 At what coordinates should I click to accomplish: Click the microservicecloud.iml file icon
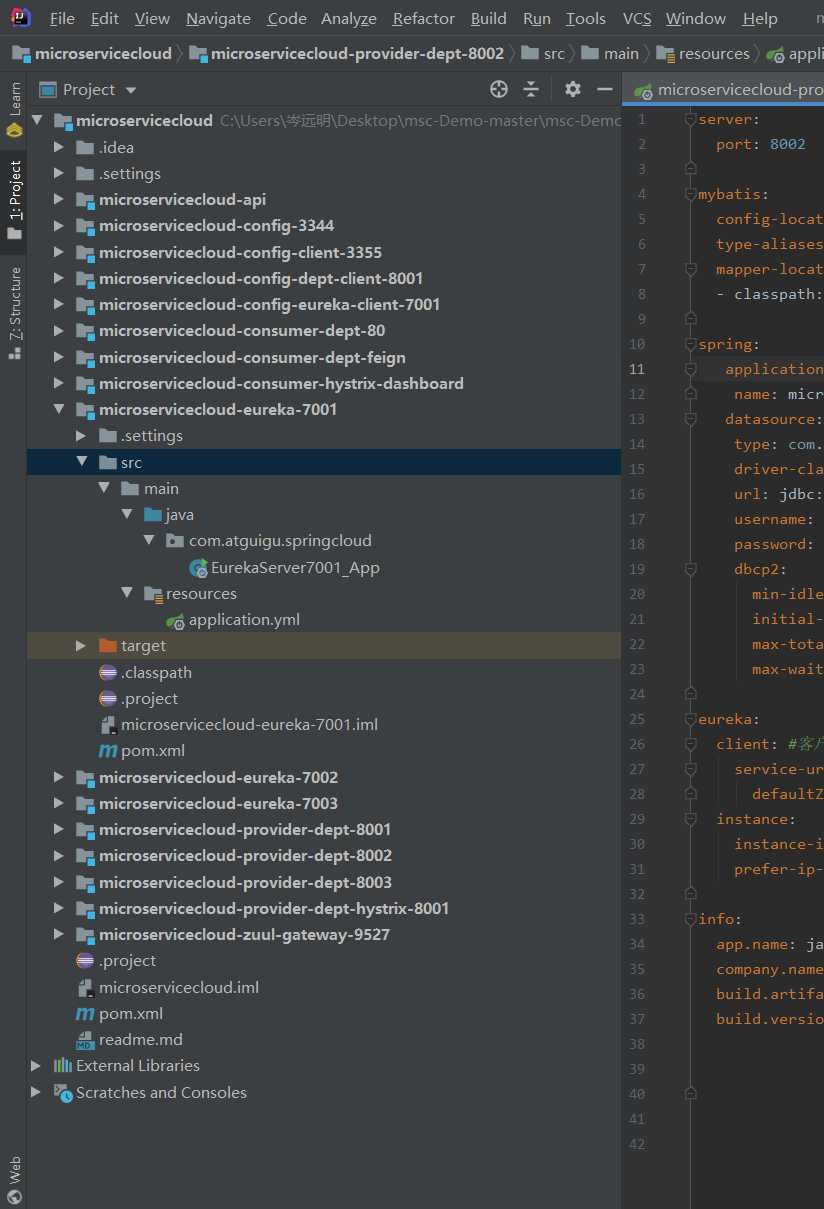85,988
